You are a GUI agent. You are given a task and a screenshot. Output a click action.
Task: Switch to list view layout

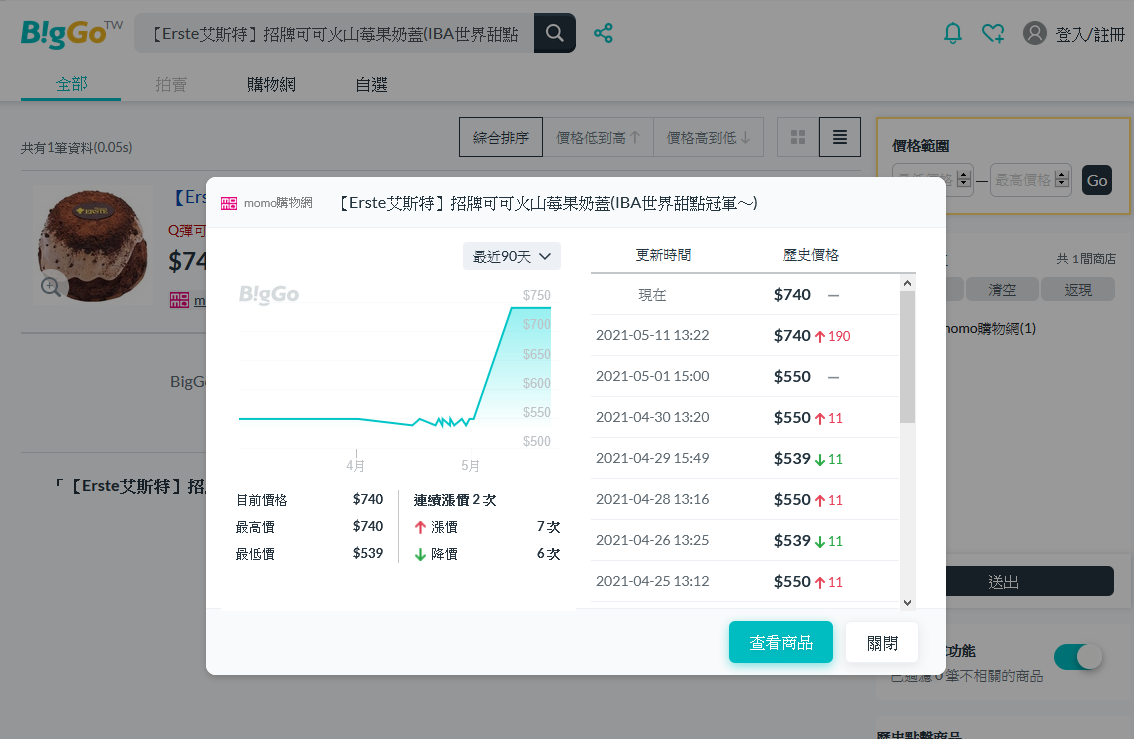tap(840, 138)
